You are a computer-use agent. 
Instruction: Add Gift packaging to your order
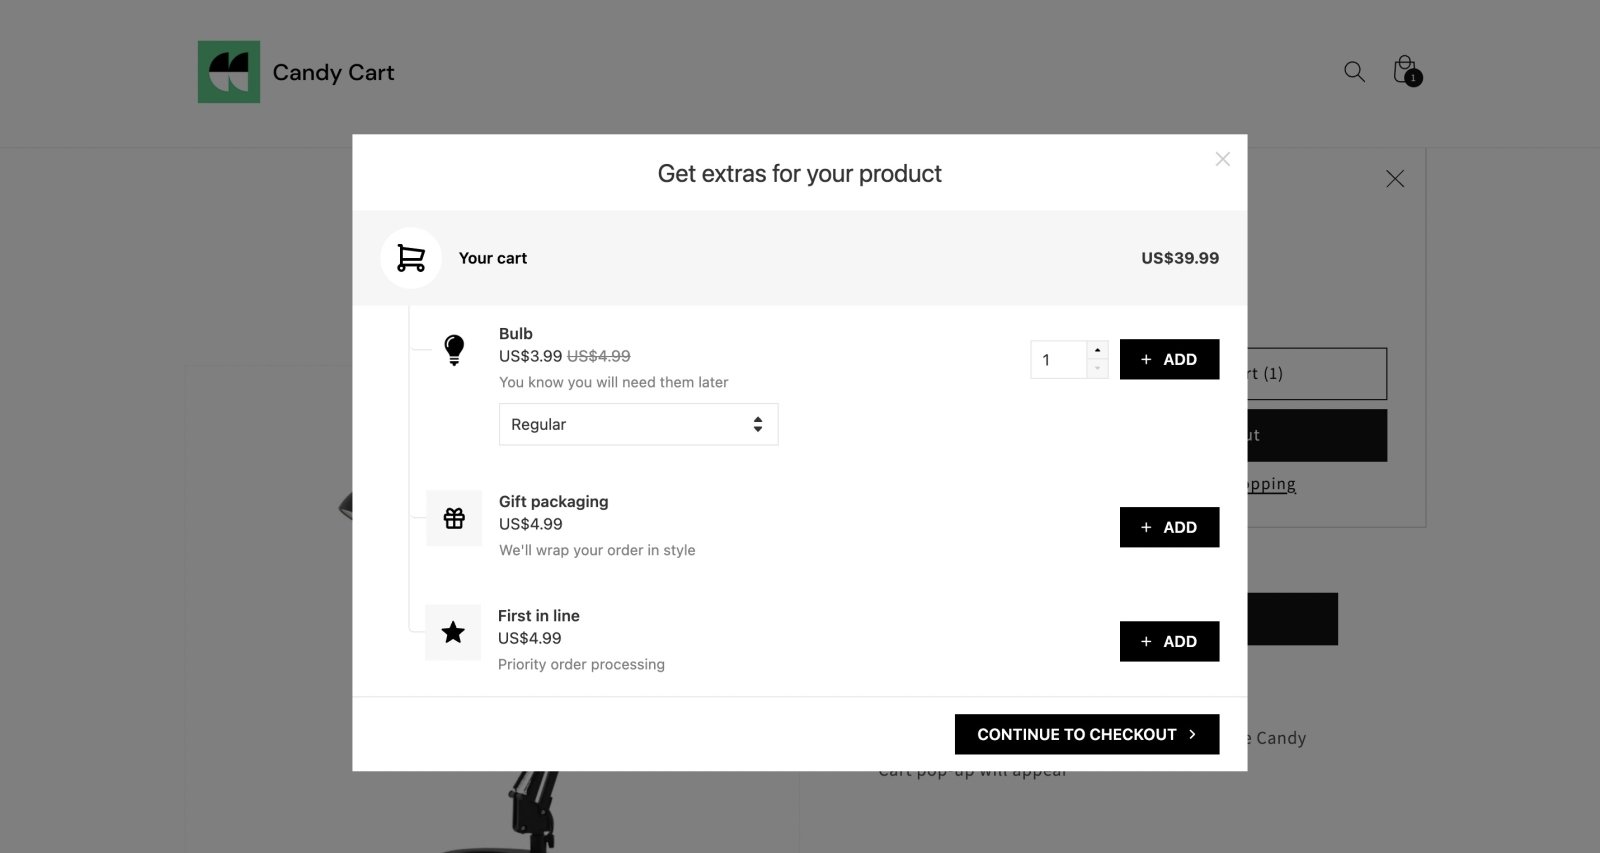(1169, 527)
